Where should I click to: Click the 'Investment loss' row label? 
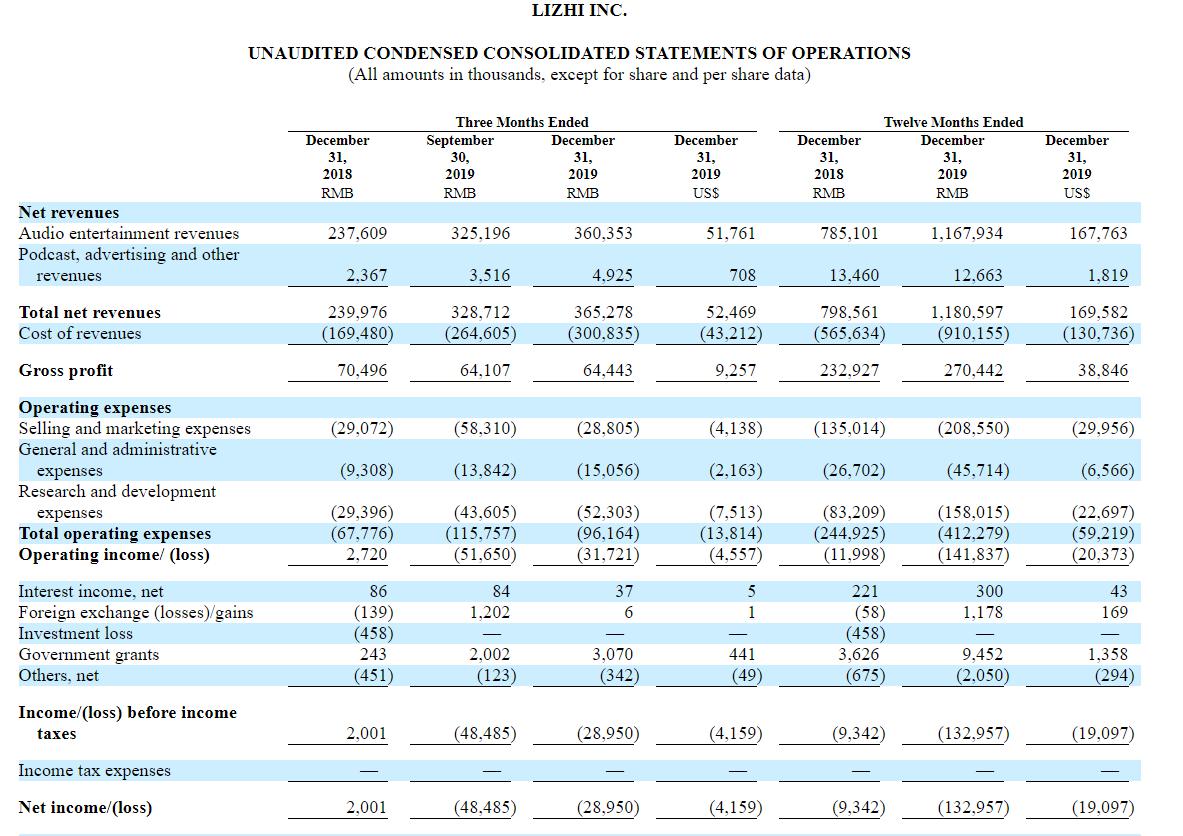[x=75, y=634]
